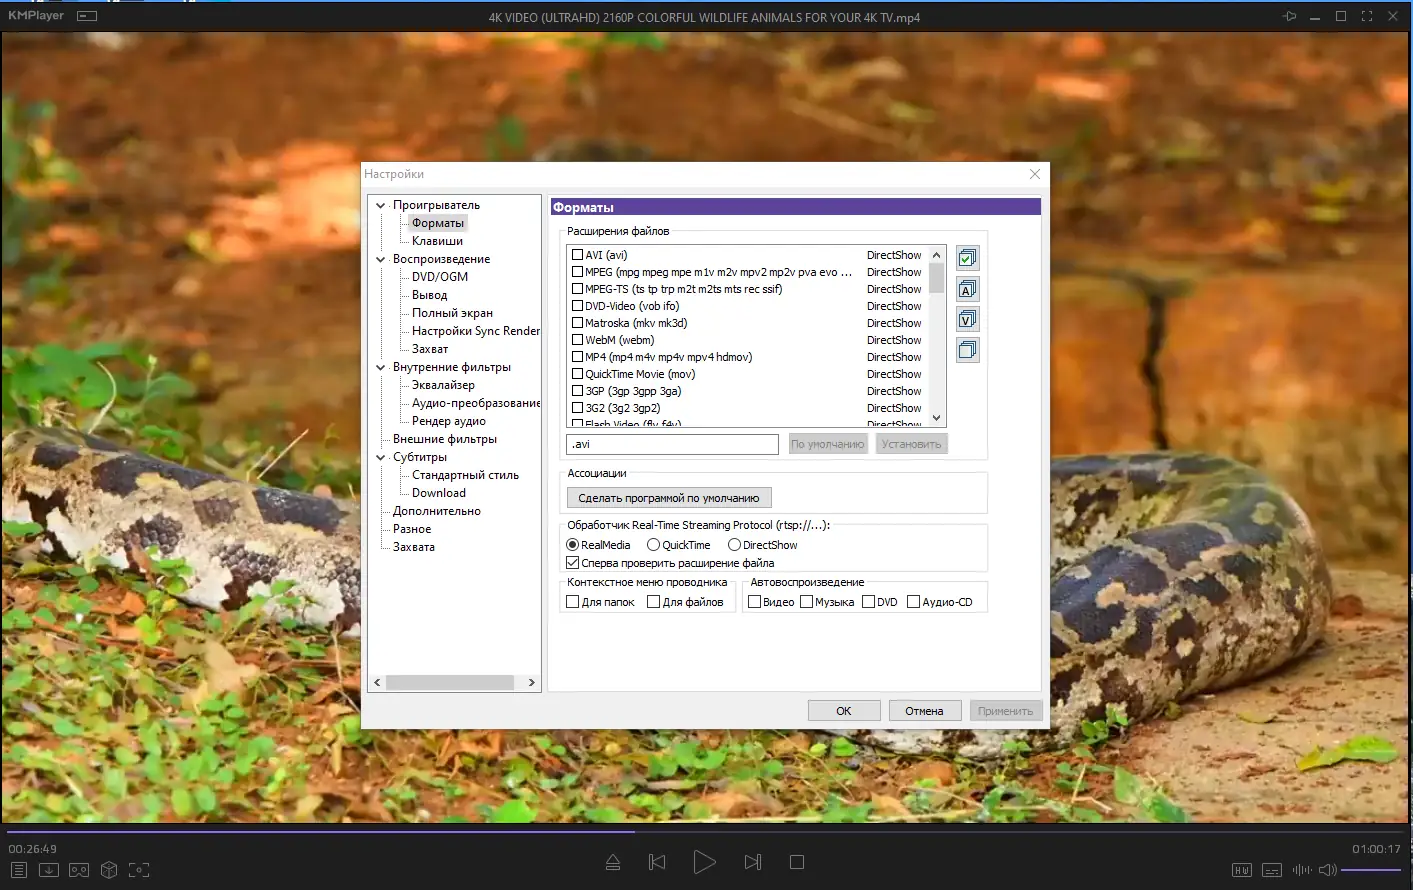
Task: Collapse the Субтитры tree node
Action: [380, 457]
